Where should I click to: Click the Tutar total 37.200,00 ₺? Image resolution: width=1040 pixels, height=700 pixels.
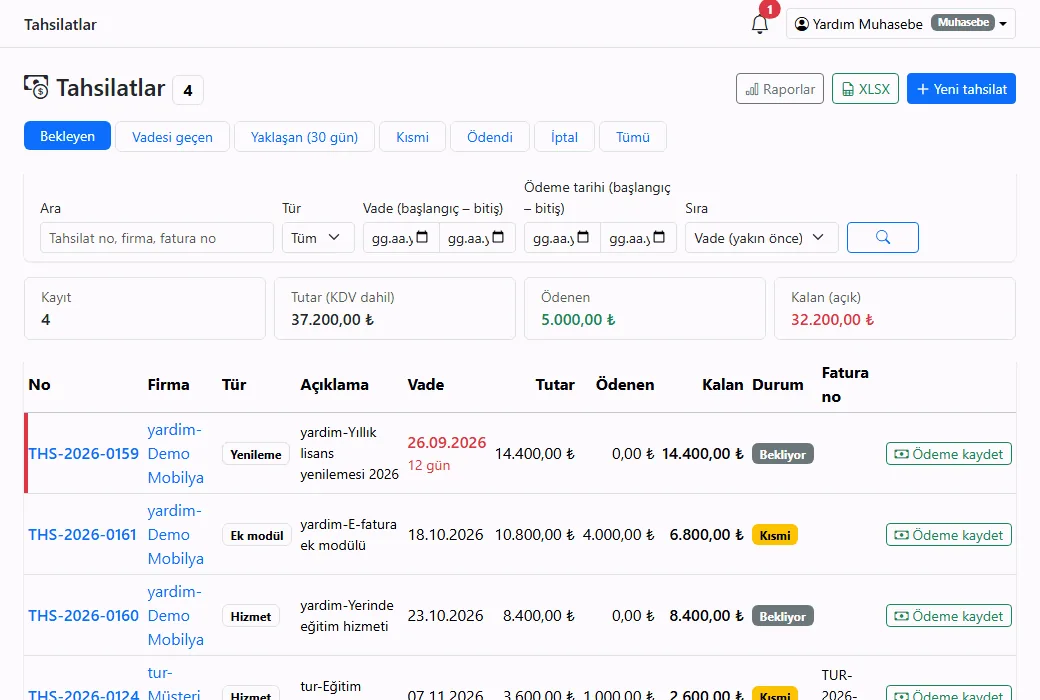332,320
